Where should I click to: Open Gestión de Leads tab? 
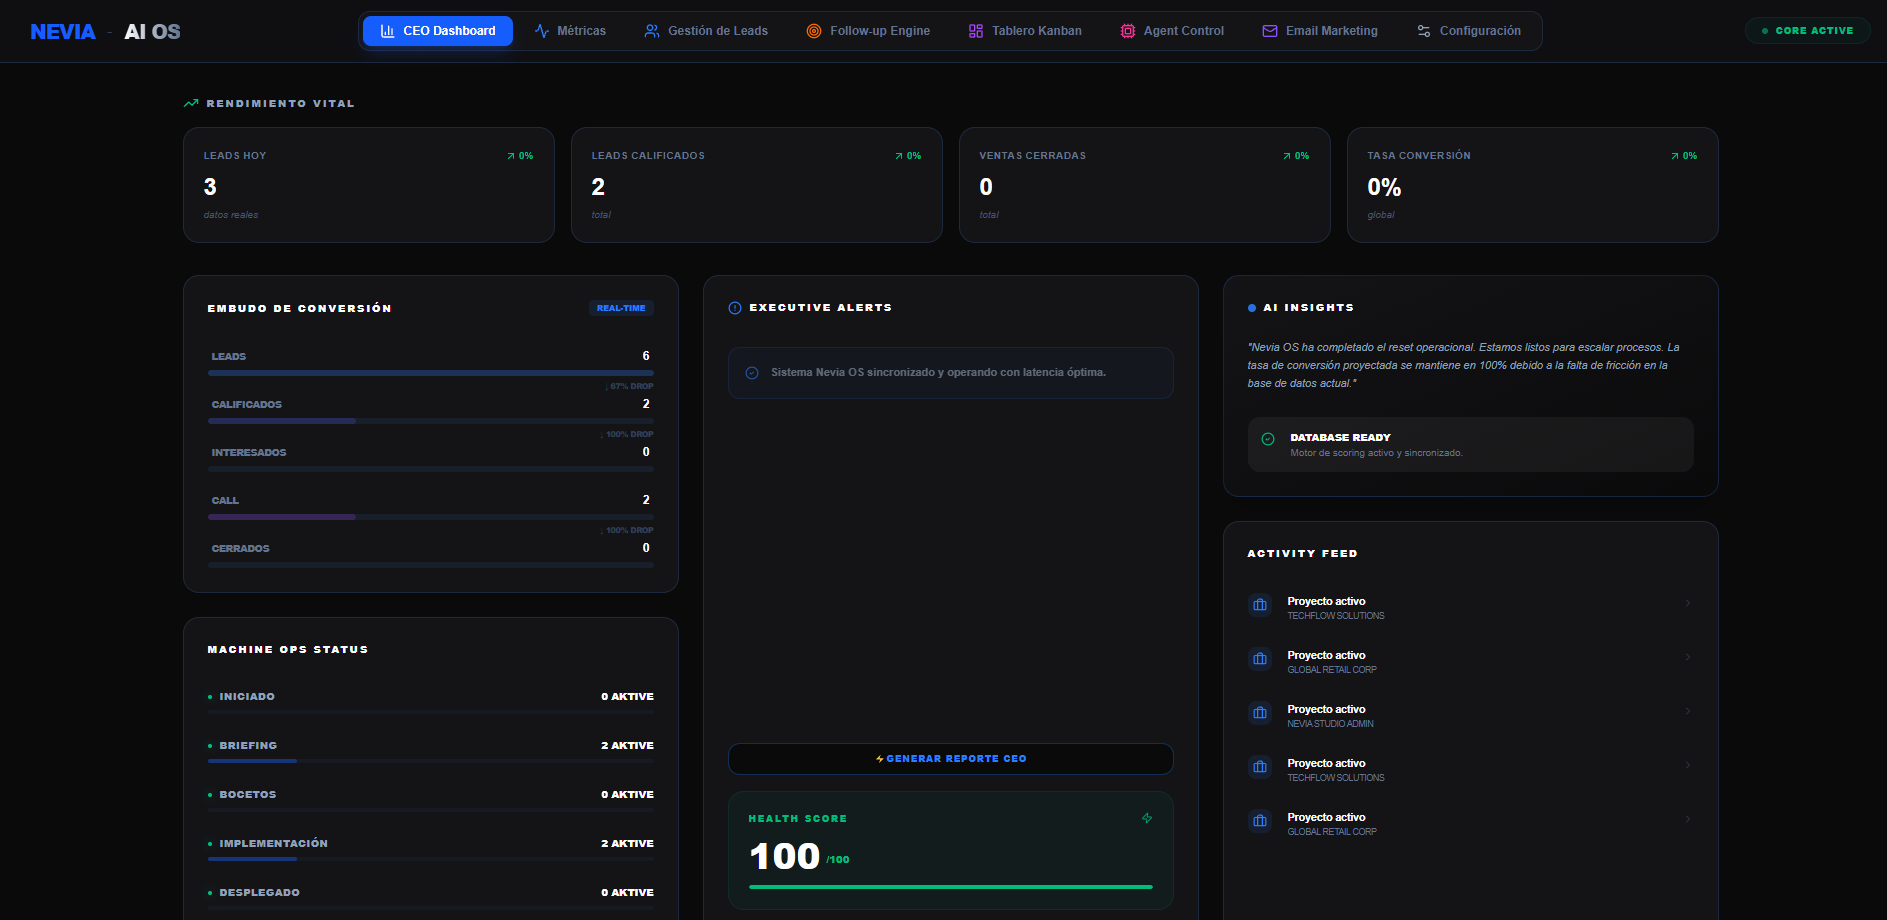pos(706,31)
